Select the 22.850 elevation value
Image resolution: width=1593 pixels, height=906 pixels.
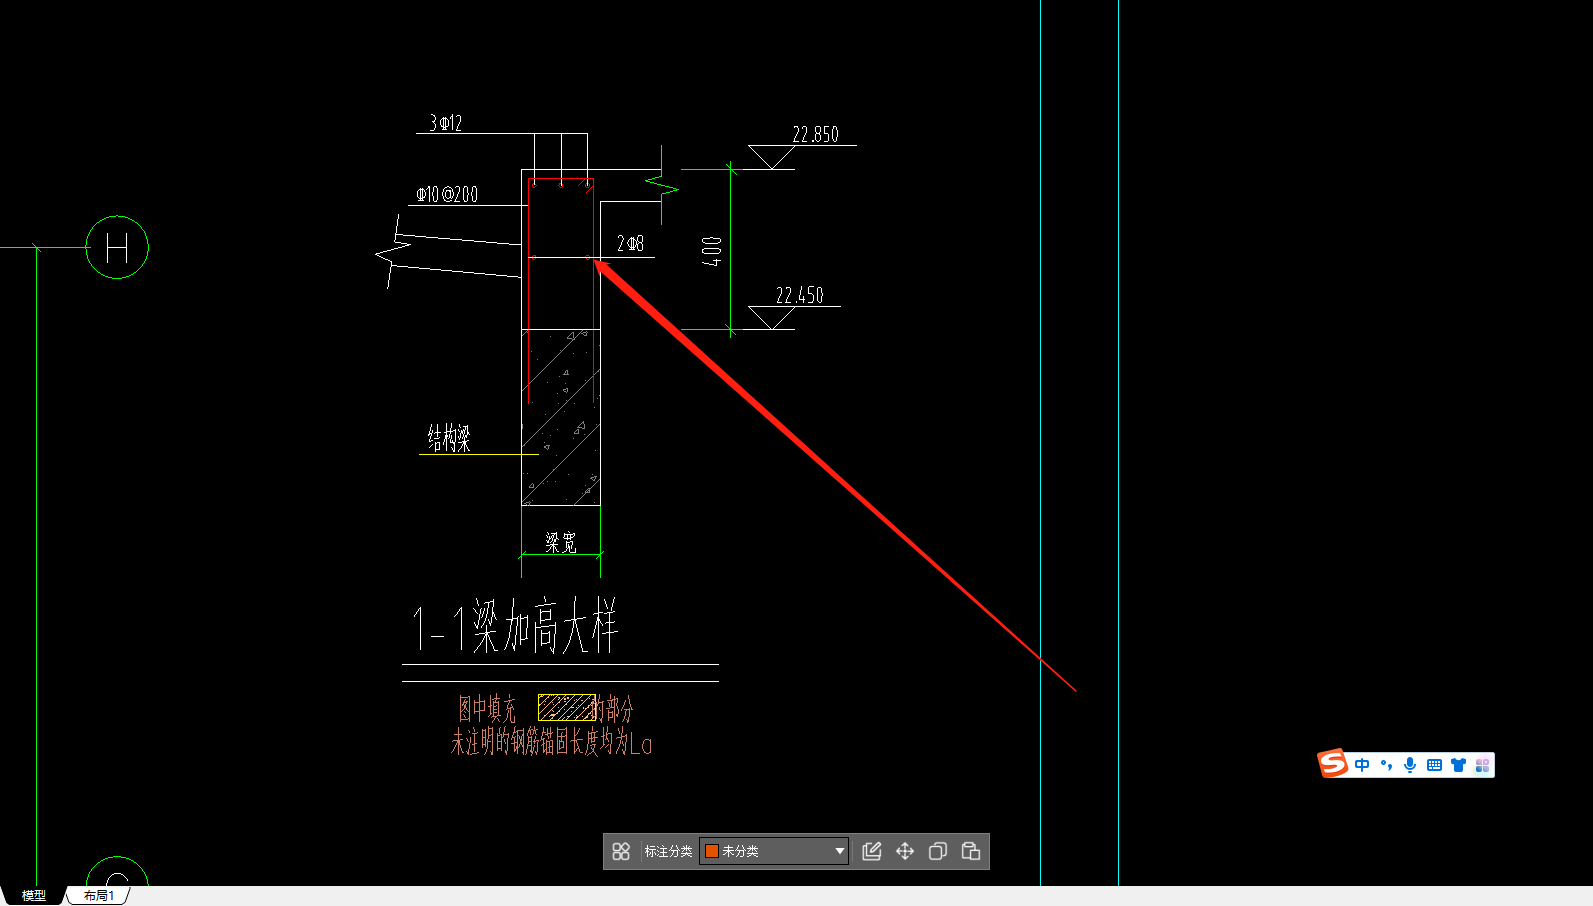(x=815, y=135)
